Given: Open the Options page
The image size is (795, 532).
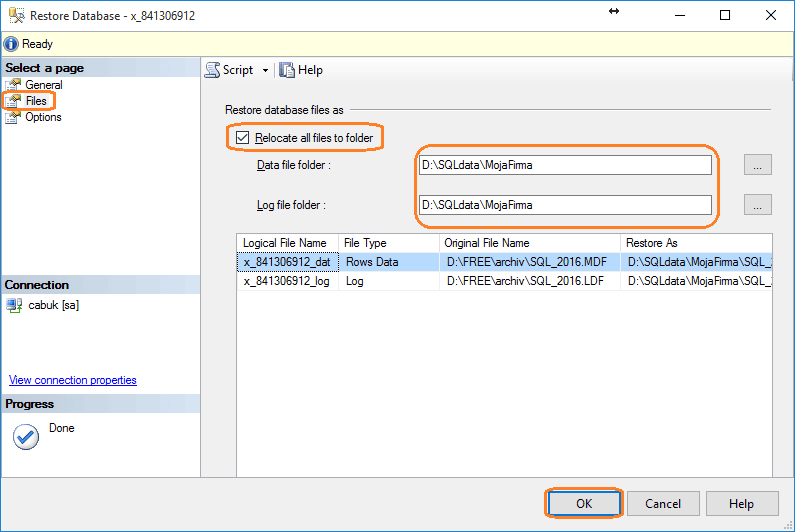Looking at the screenshot, I should click(43, 117).
